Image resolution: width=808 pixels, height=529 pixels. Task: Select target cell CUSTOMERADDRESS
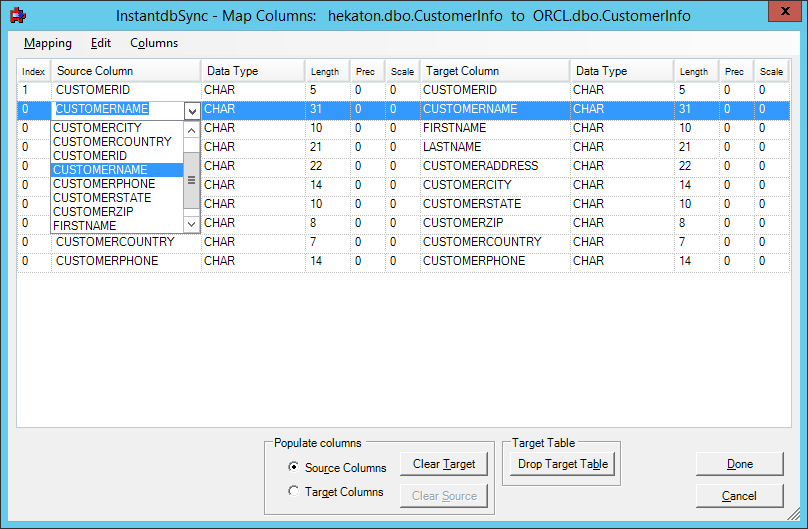(x=495, y=166)
